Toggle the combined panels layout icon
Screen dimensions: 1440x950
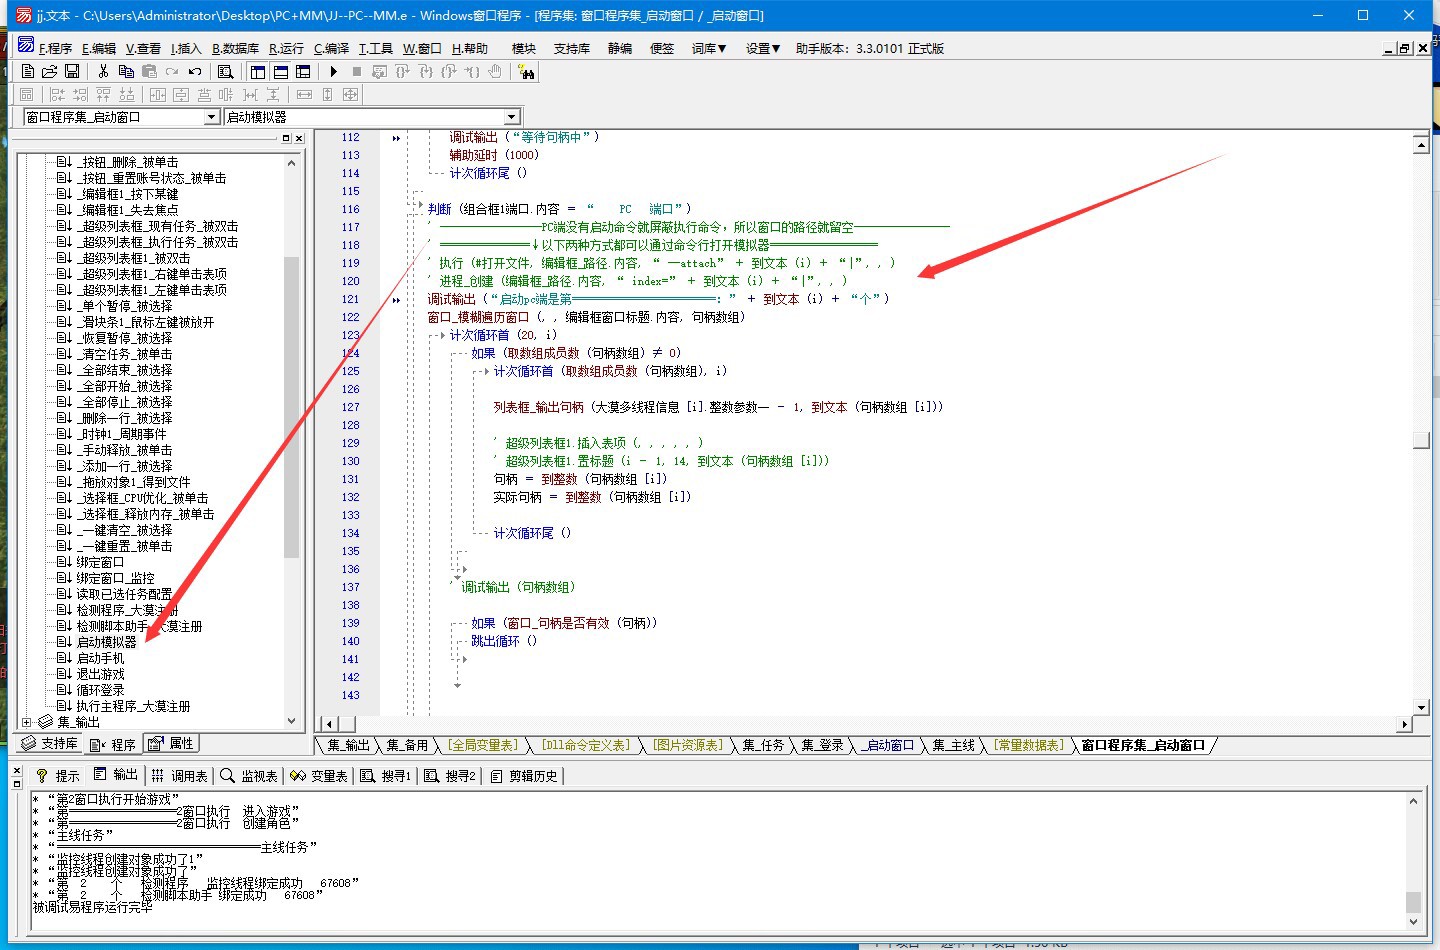[303, 71]
